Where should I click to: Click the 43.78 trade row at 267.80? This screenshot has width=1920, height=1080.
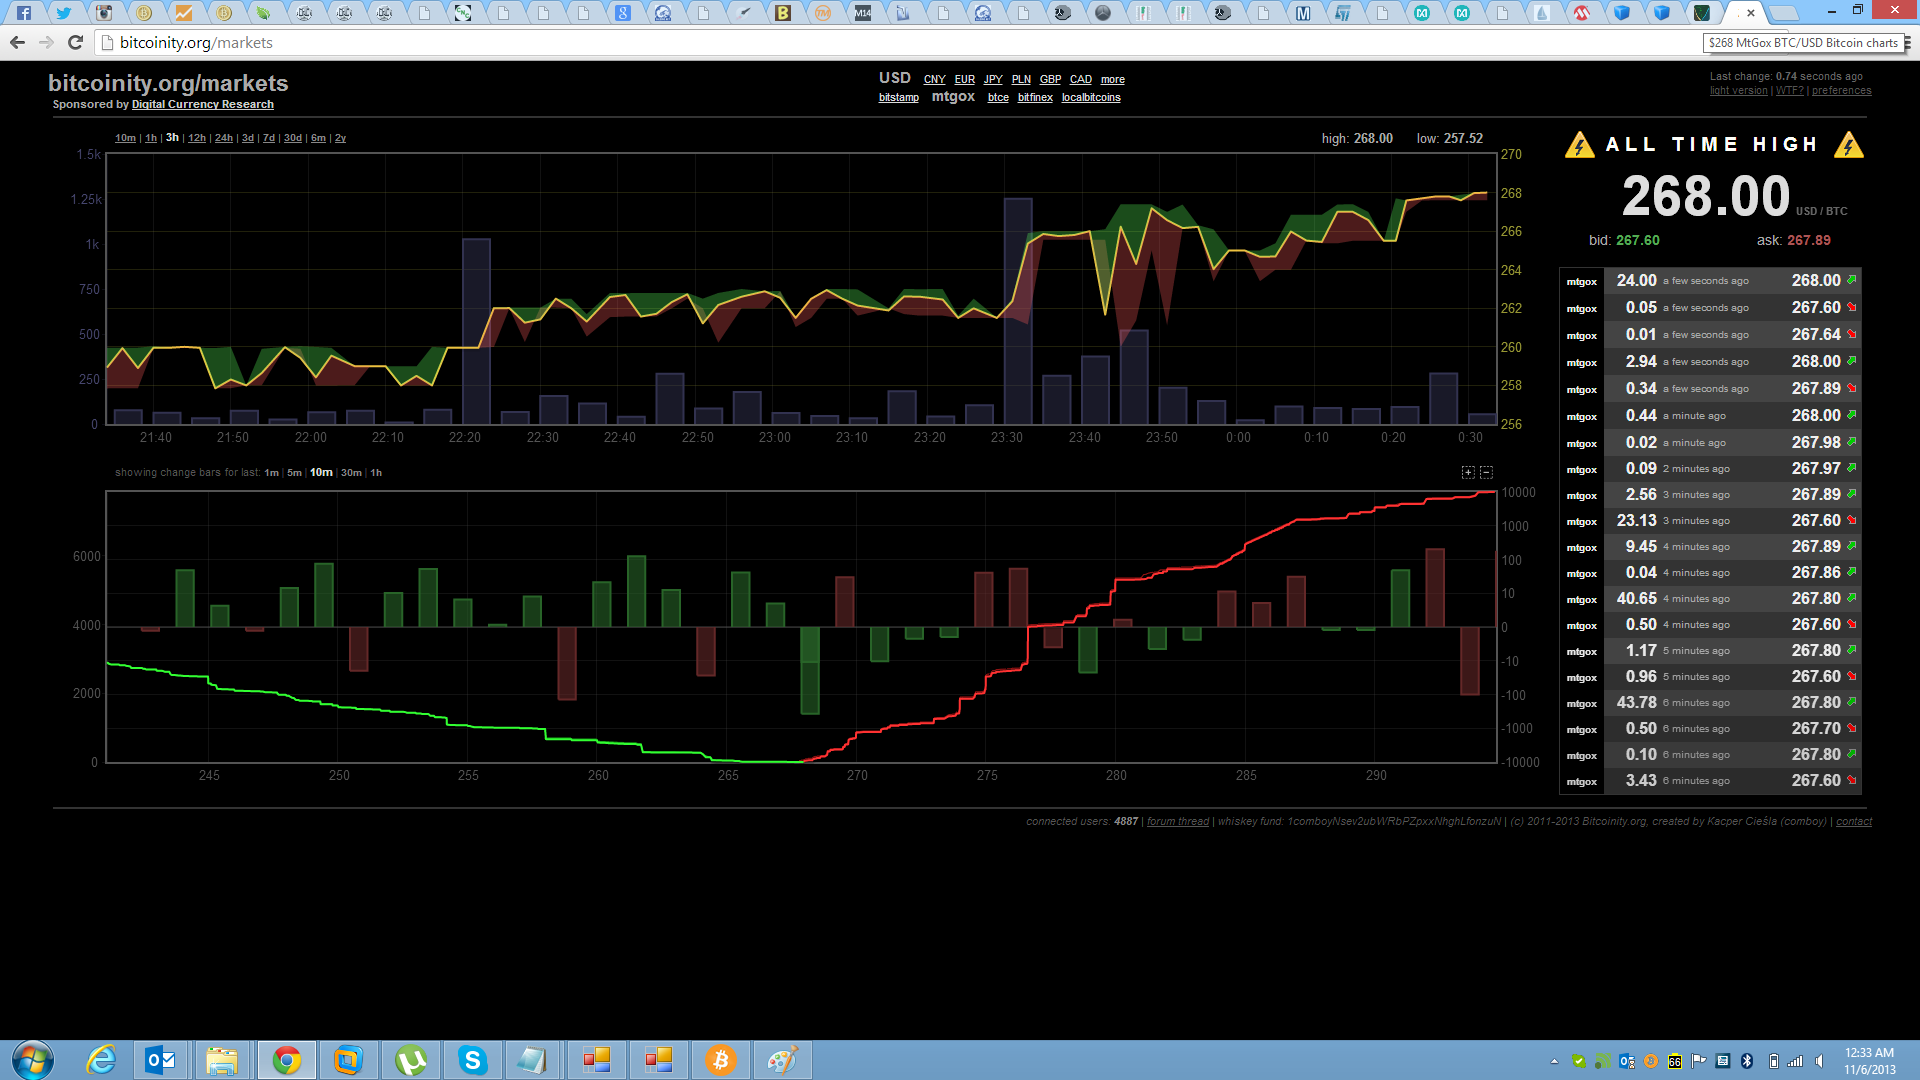[x=1710, y=703]
